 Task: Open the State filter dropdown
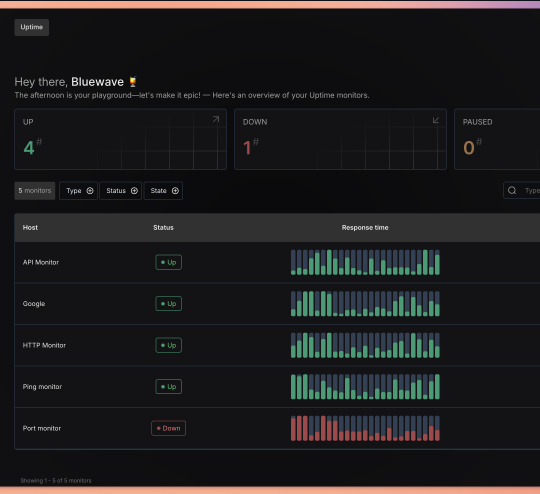tap(163, 191)
